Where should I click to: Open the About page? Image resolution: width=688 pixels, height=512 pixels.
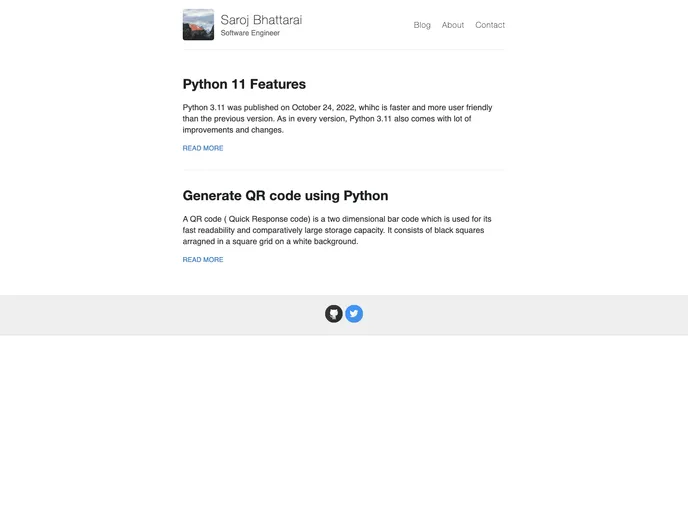(x=453, y=25)
